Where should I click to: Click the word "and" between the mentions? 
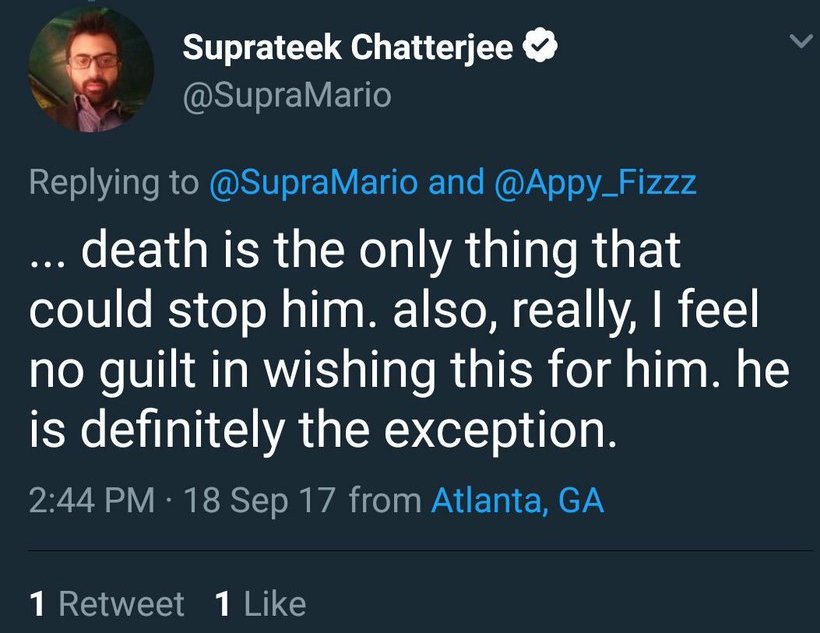tap(456, 184)
